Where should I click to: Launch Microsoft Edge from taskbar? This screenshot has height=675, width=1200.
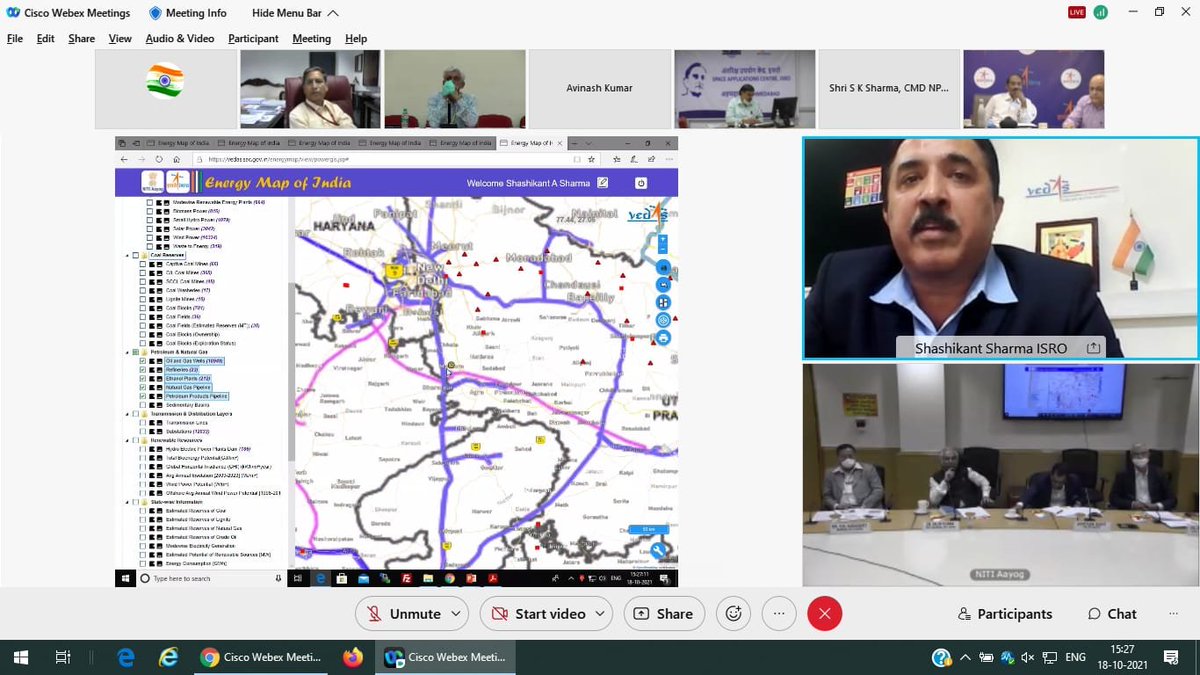pyautogui.click(x=126, y=658)
